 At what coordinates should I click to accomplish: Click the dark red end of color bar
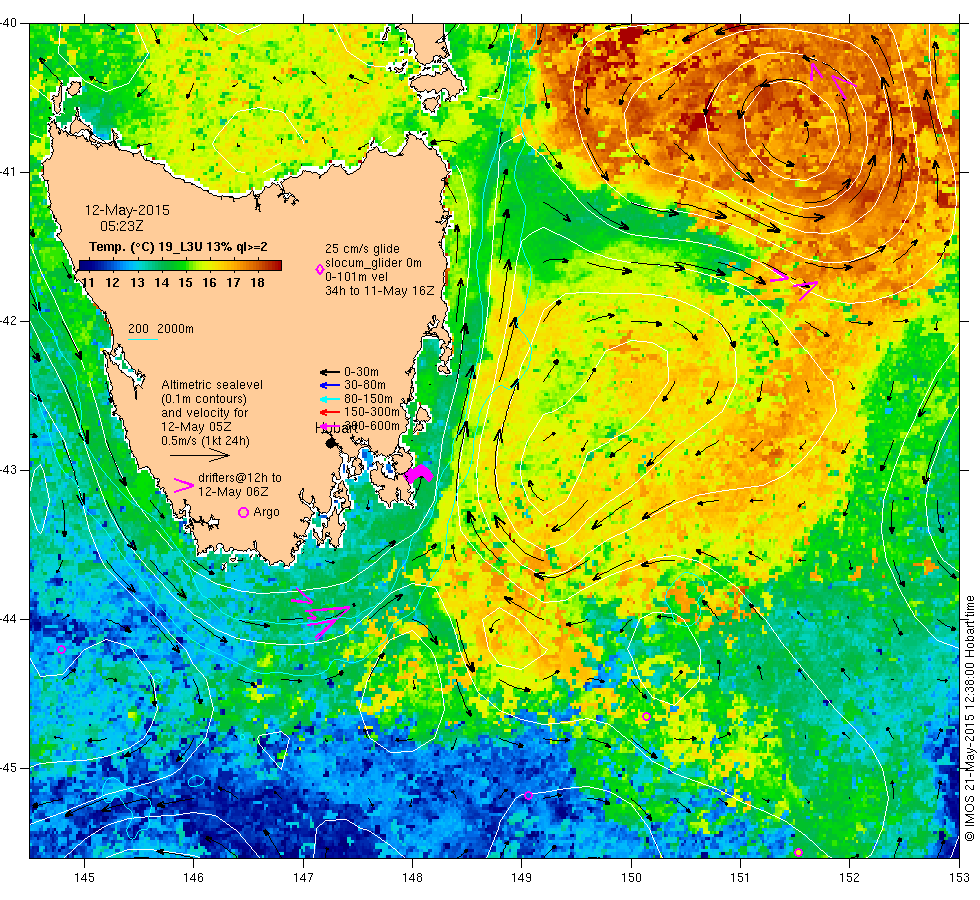pos(277,266)
